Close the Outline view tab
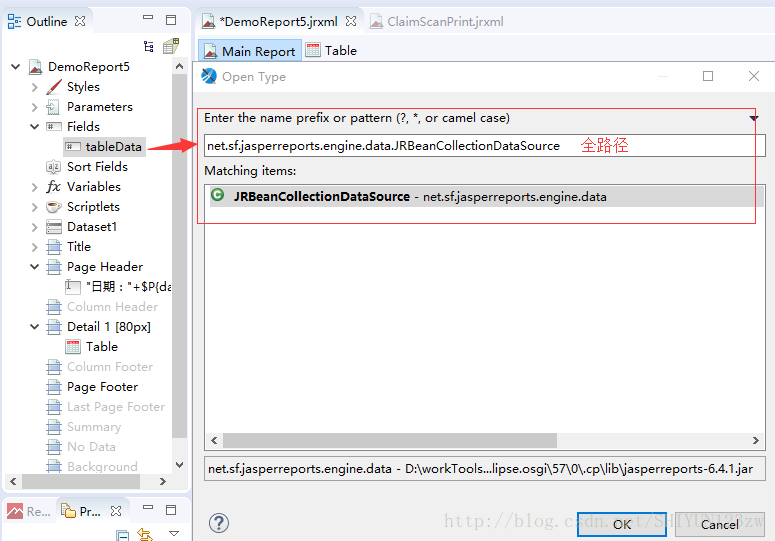Screen dimensions: 775x541 click(x=80, y=21)
